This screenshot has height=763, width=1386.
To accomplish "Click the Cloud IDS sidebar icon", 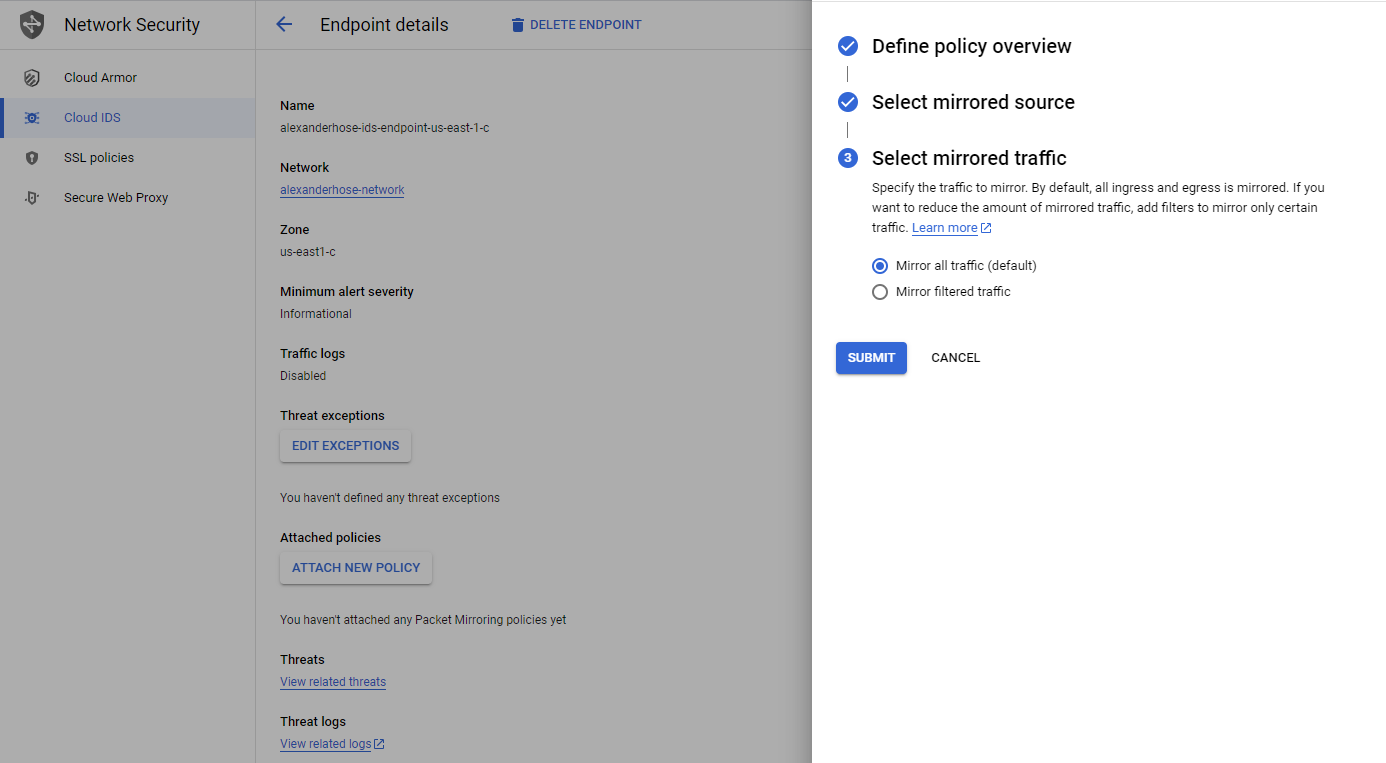I will pyautogui.click(x=32, y=118).
